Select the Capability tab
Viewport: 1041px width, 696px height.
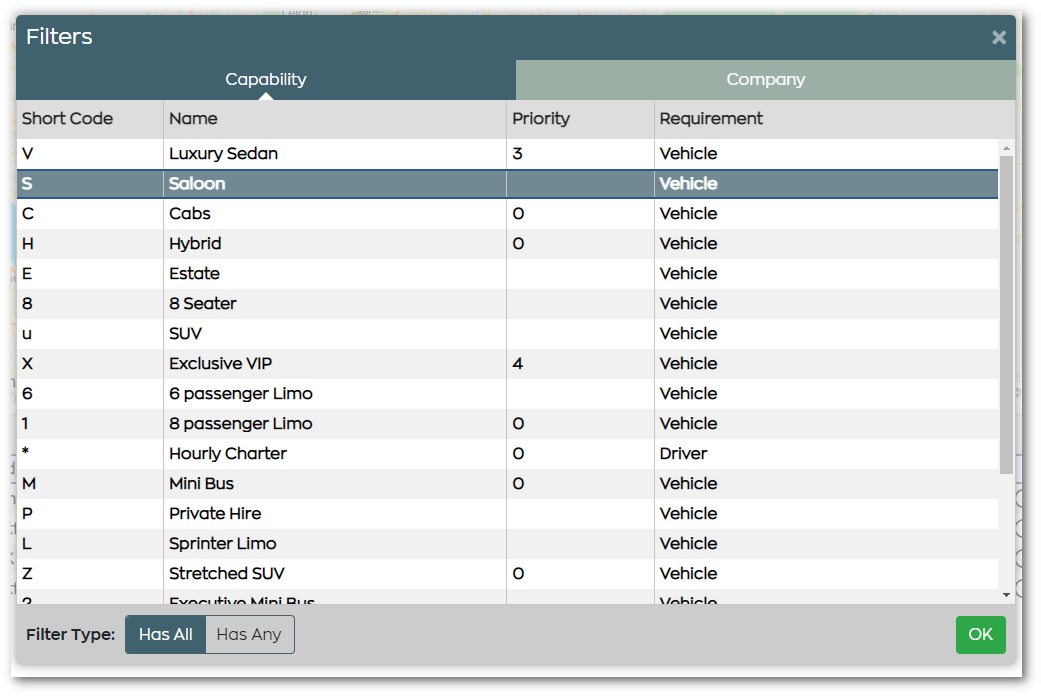[x=266, y=80]
